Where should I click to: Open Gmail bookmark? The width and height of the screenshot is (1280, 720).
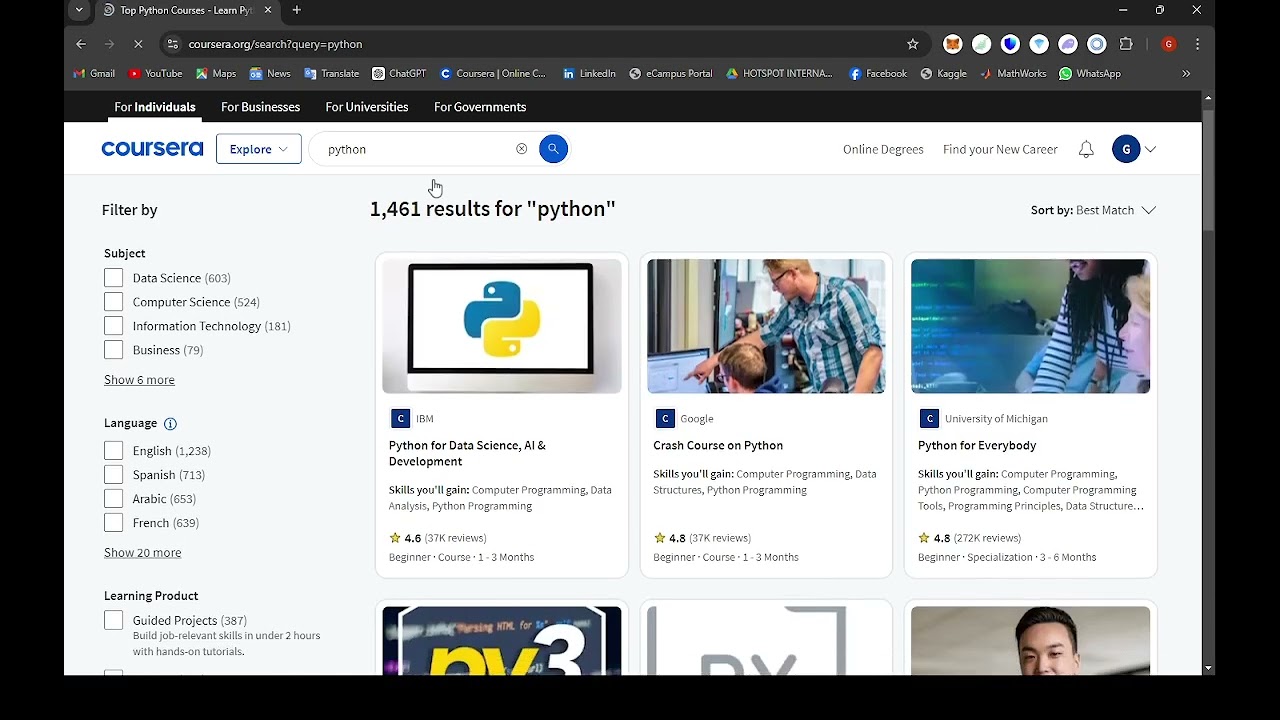point(94,73)
